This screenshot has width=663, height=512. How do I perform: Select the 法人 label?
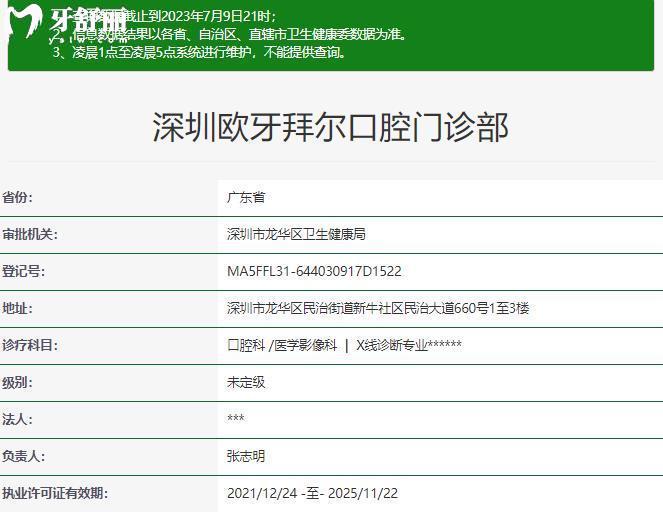click(17, 419)
